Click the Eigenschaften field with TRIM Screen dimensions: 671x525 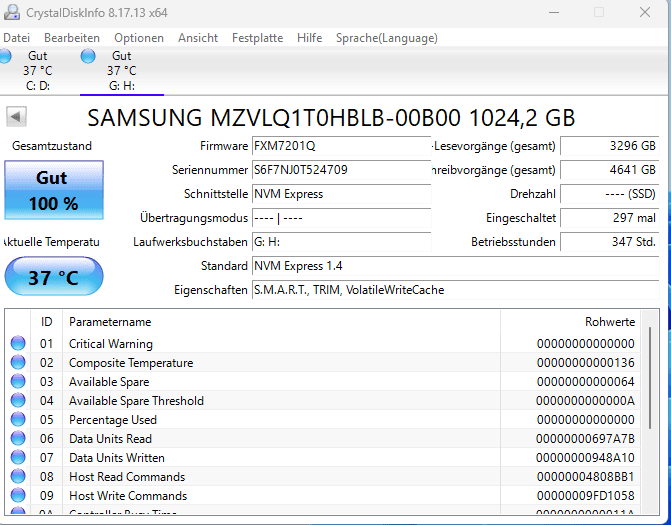pyautogui.click(x=455, y=290)
